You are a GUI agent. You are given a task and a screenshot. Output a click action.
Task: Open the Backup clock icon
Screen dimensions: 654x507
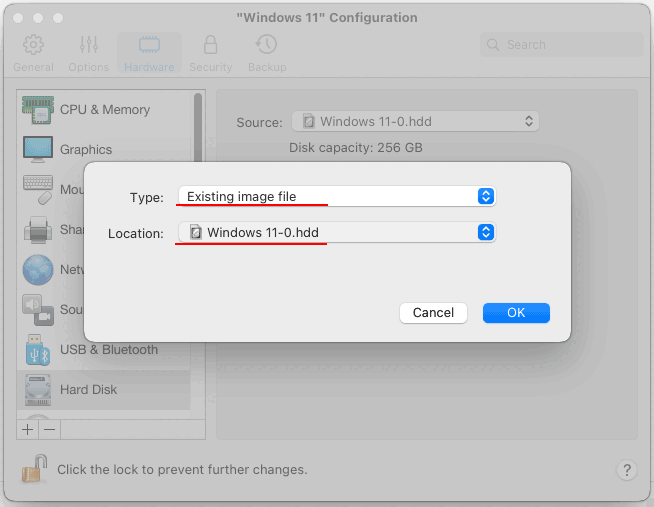[267, 45]
